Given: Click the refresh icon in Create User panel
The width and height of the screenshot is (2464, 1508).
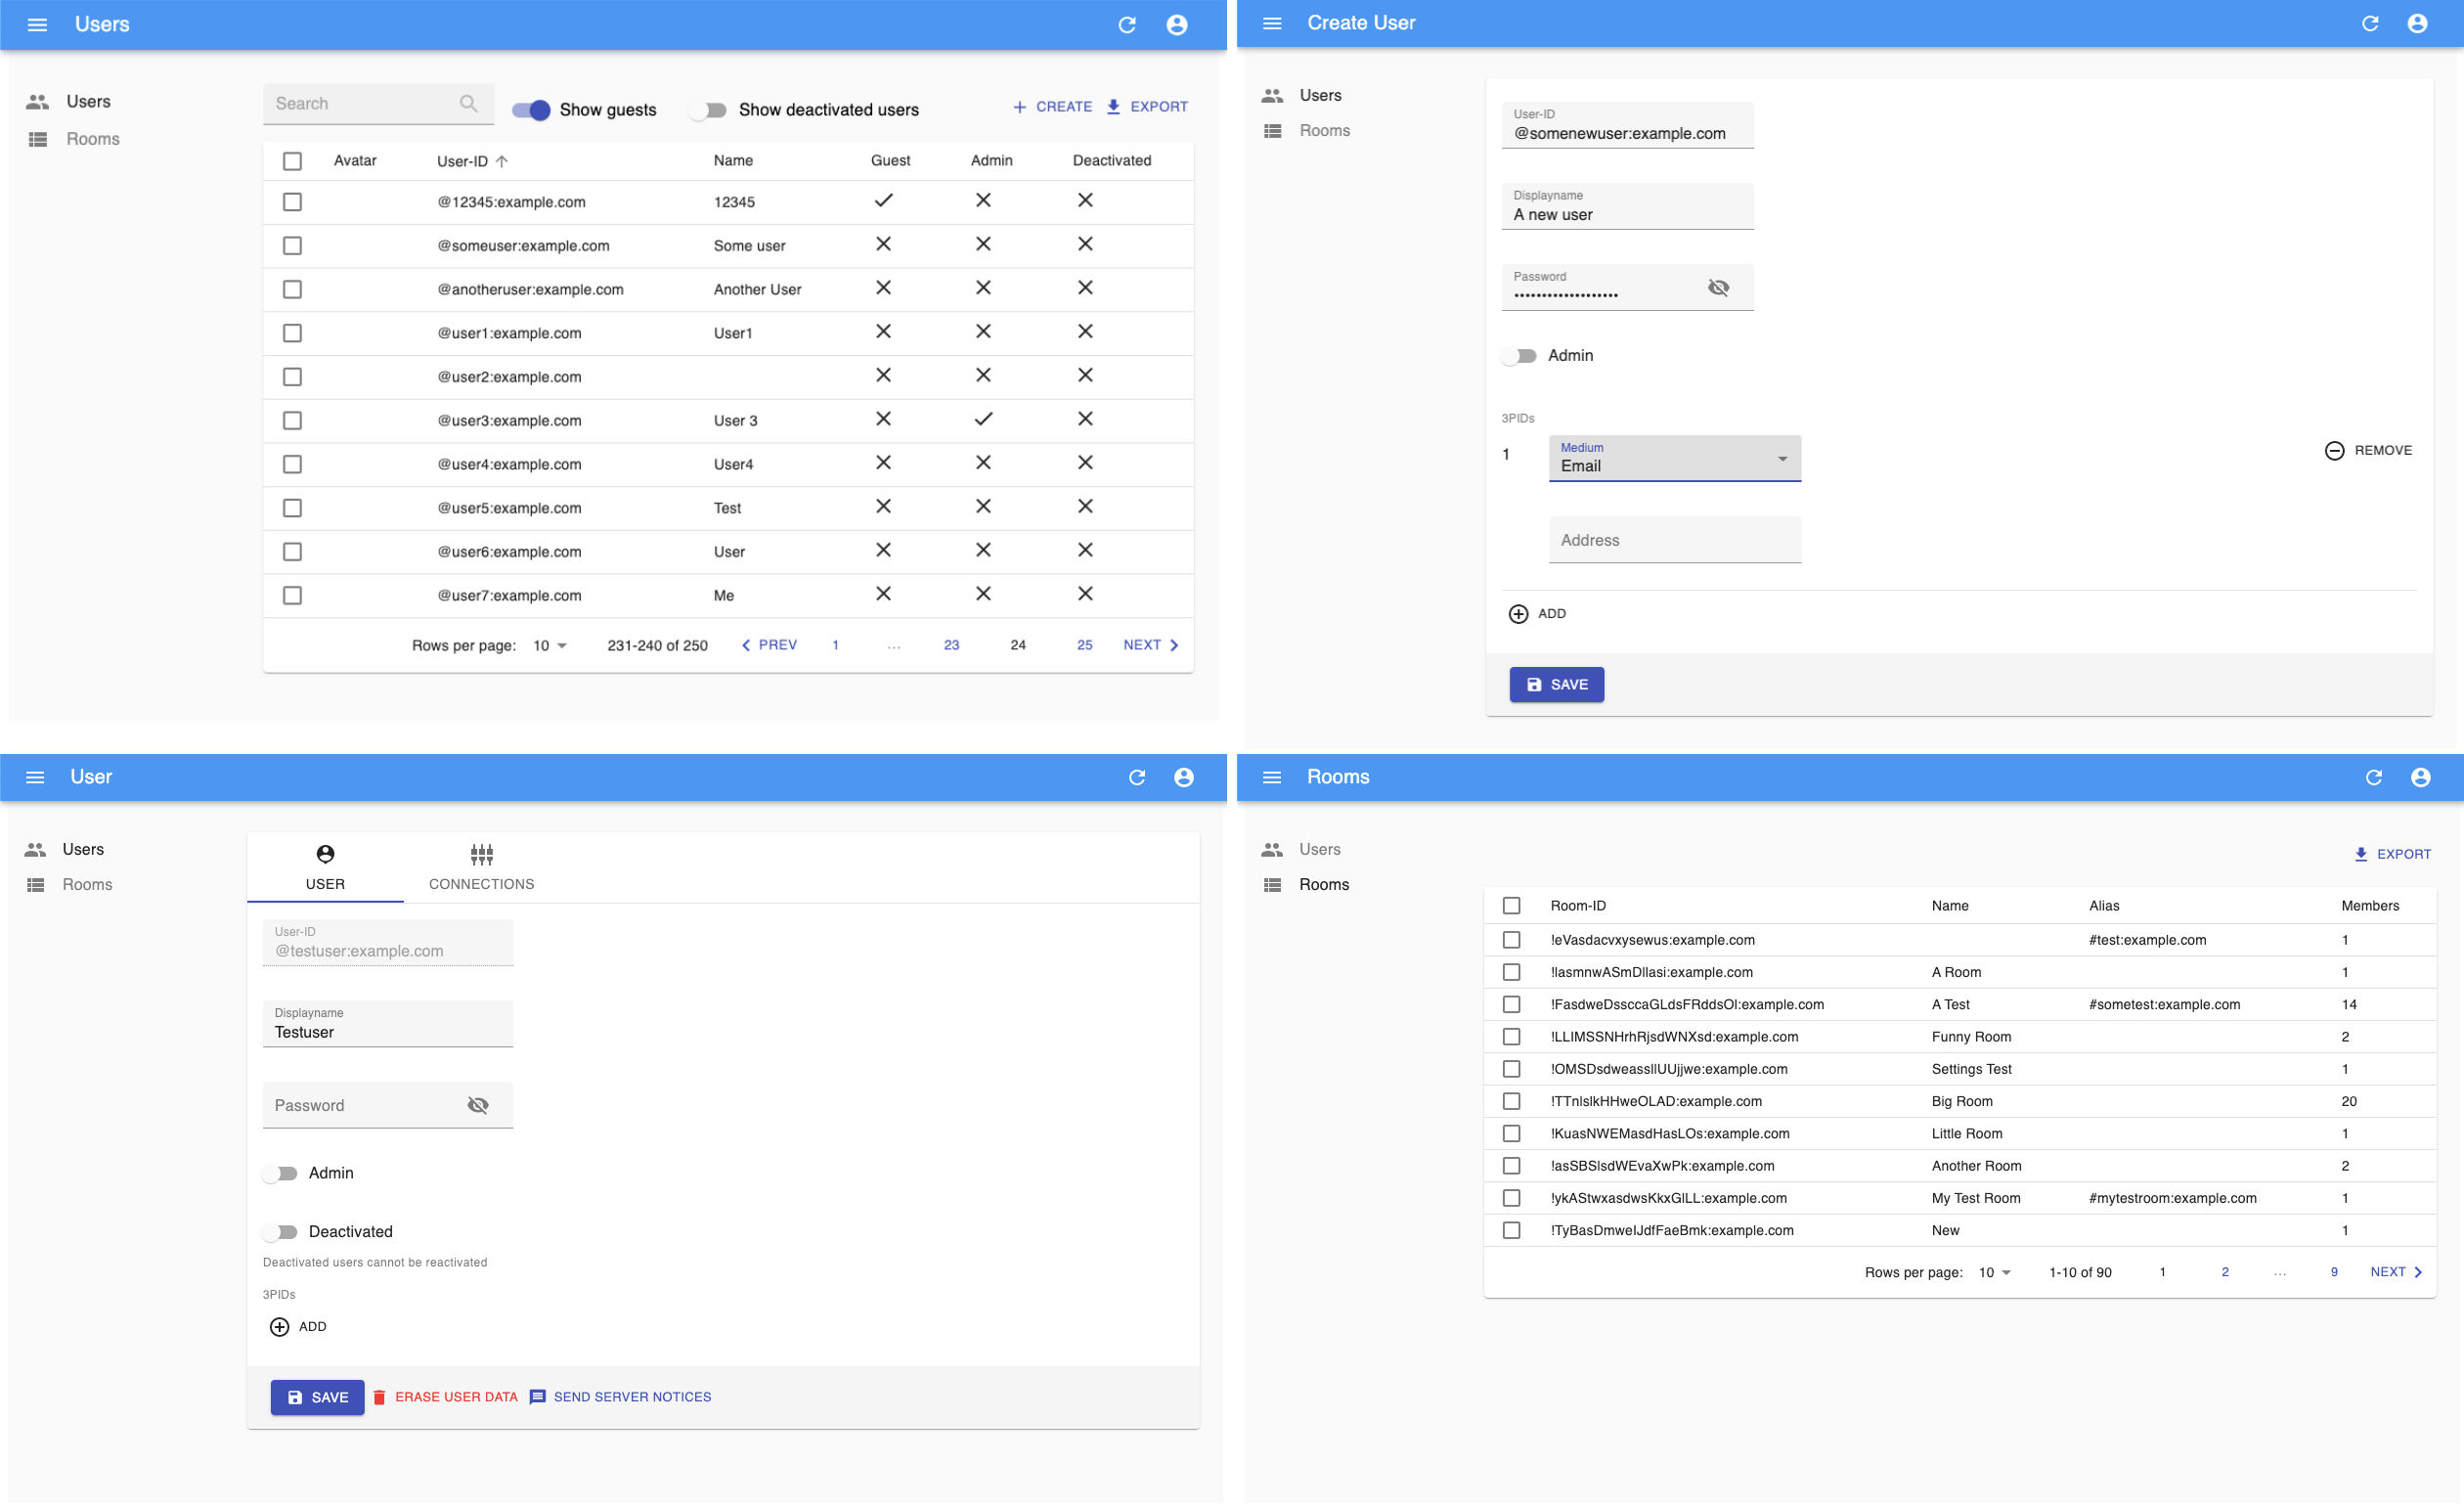Looking at the screenshot, I should tap(2372, 22).
